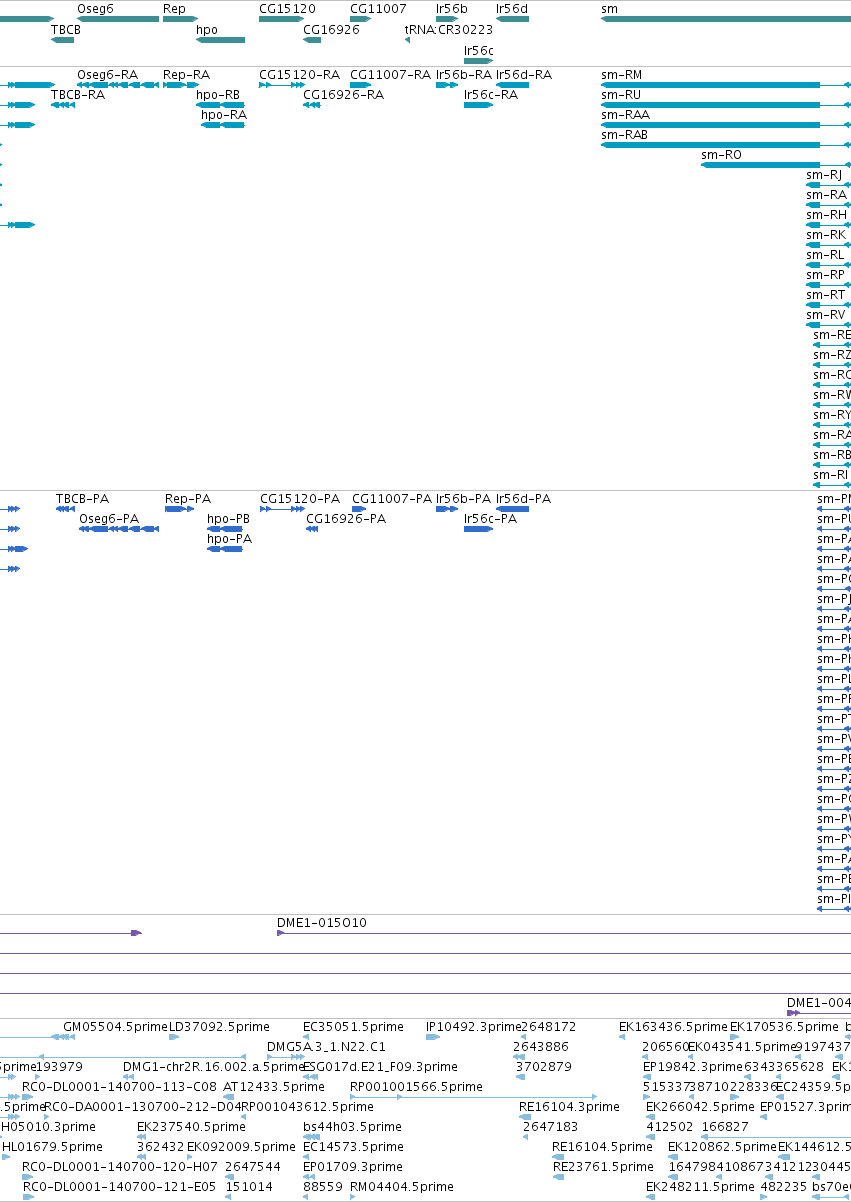Select the RE16104.3prime EST label
The width and height of the screenshot is (851, 1202).
pyautogui.click(x=570, y=1106)
